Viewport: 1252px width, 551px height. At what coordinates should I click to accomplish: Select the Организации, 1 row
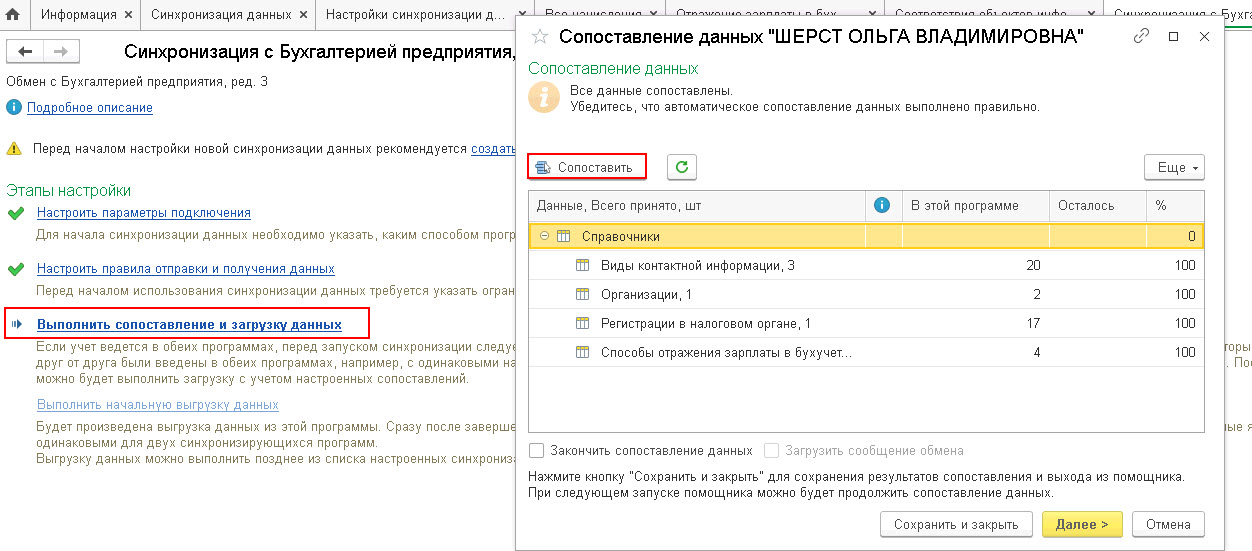pyautogui.click(x=866, y=294)
